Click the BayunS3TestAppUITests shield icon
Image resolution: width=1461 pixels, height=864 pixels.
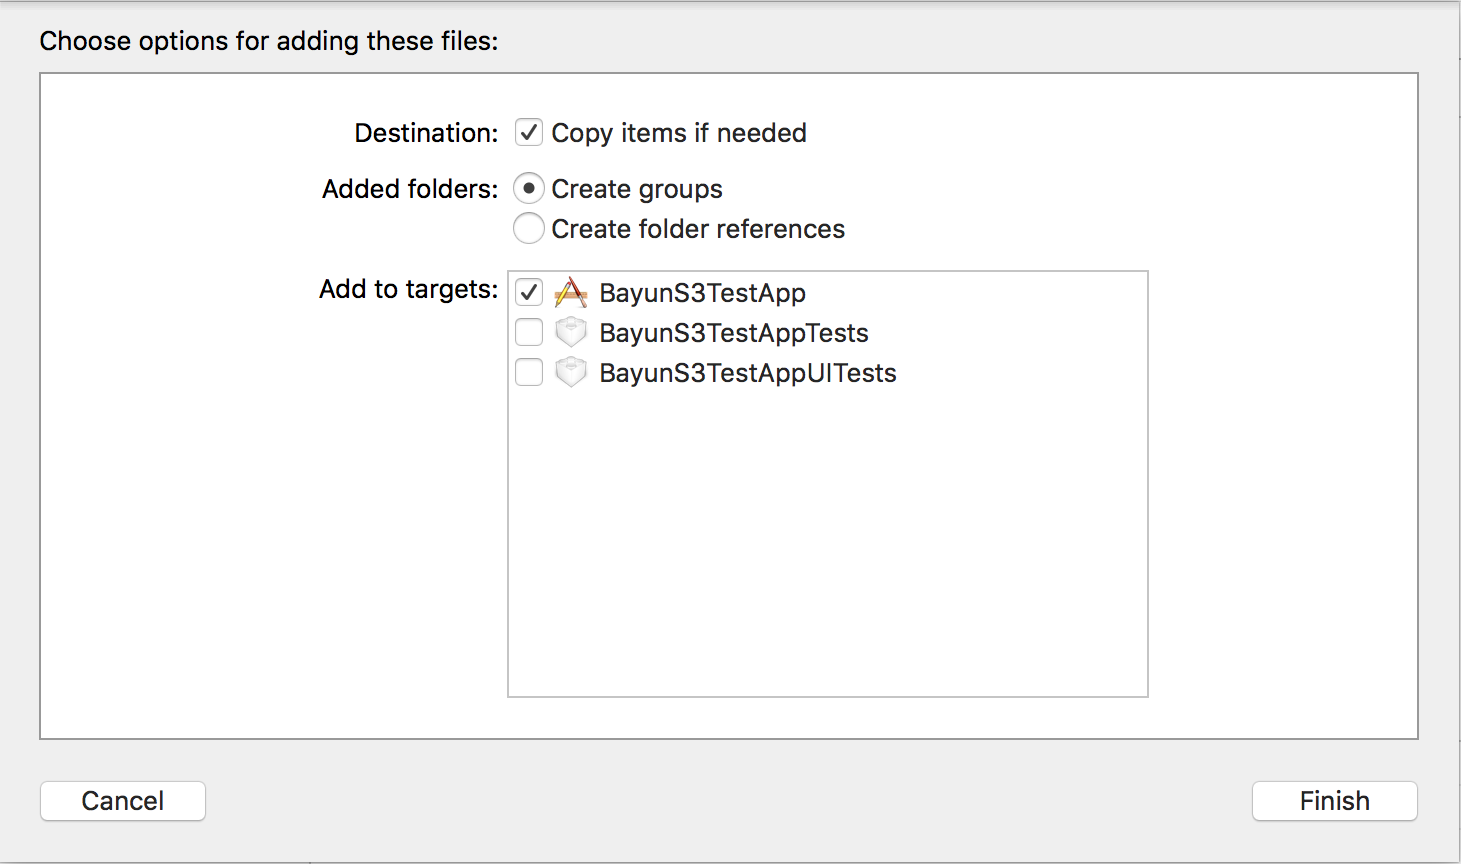coord(570,372)
